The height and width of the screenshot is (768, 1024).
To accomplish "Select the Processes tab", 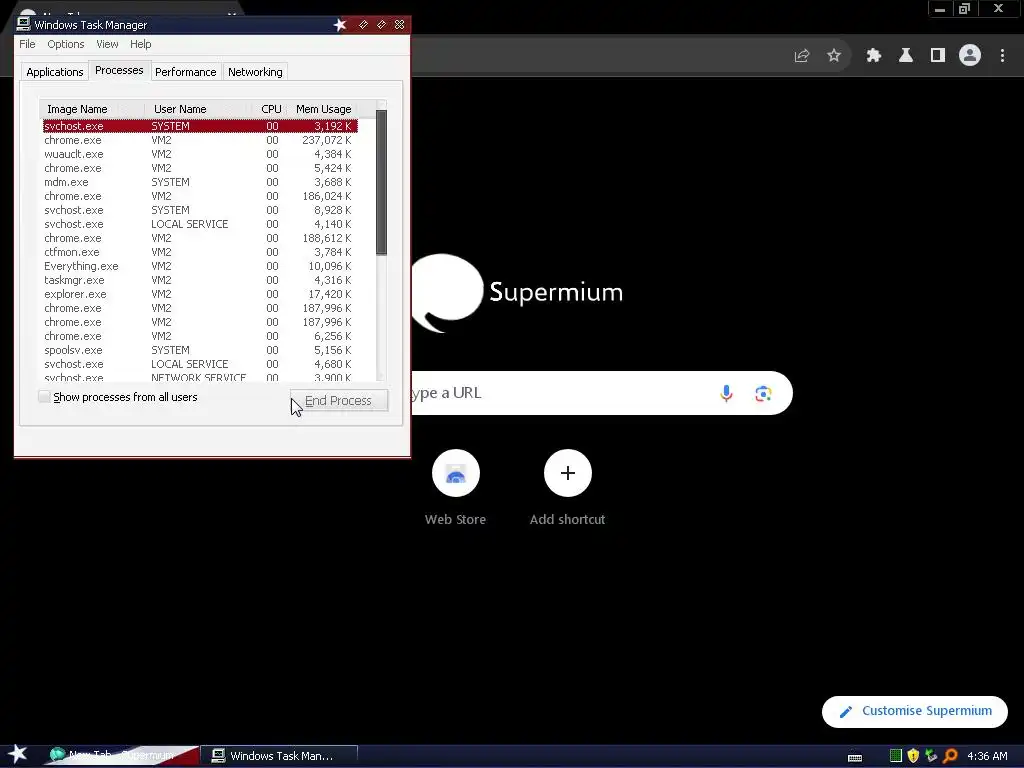I will click(x=119, y=71).
